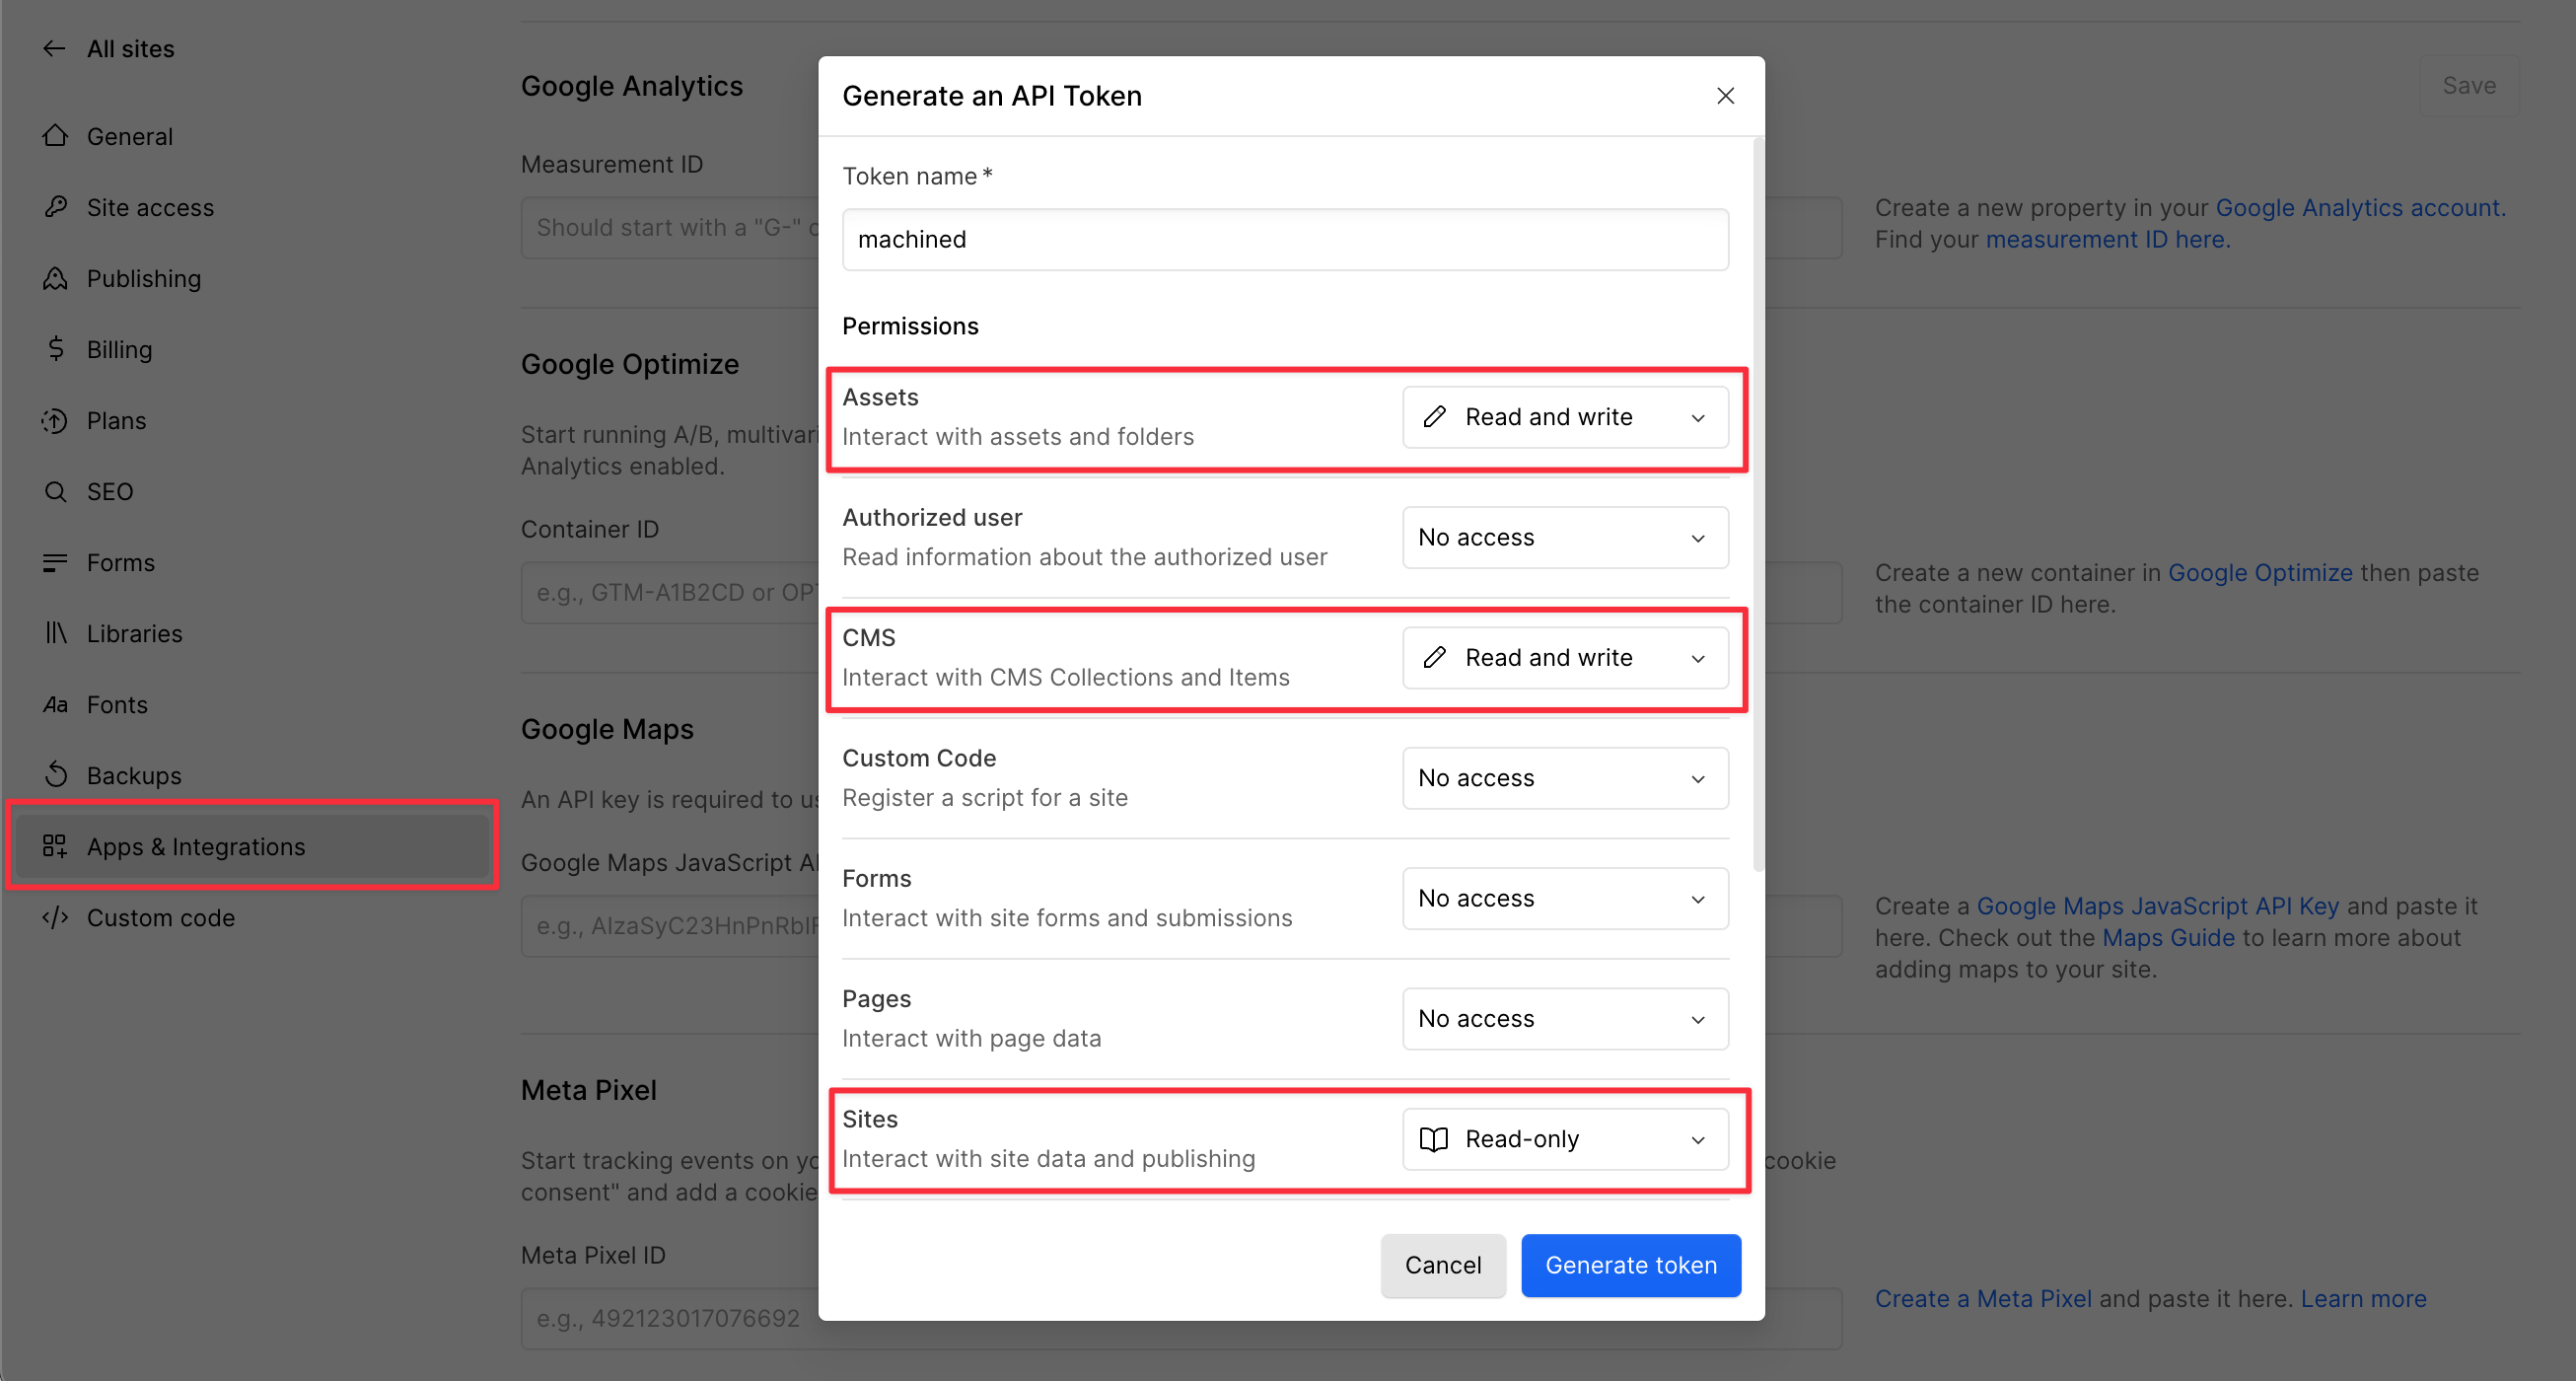Close the Generate an API Token dialog
Screen dimensions: 2576x1381
[x=1725, y=95]
